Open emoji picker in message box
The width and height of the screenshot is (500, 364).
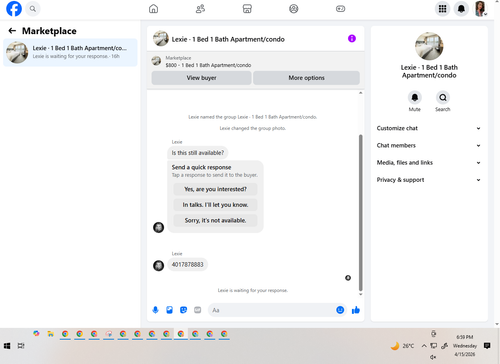(340, 310)
